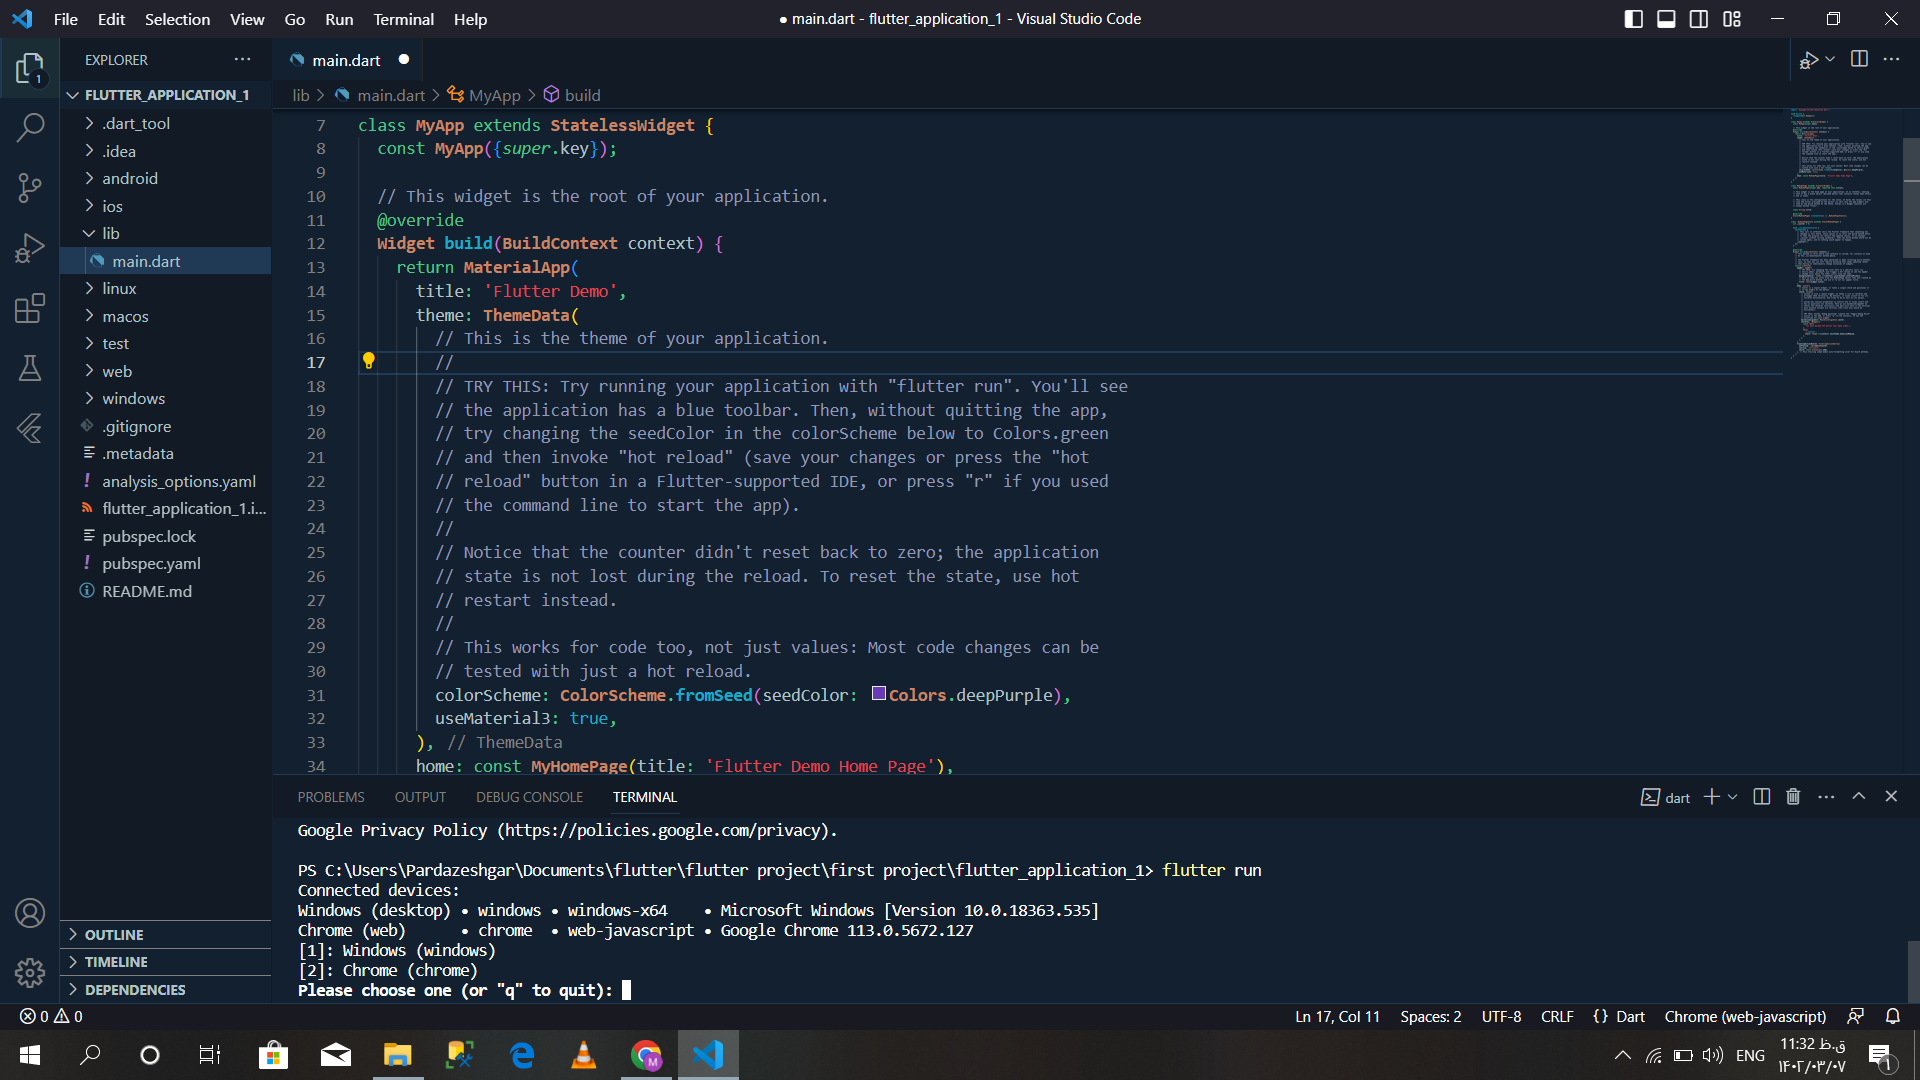Open Explorer Views and More Actions ellipsis
The image size is (1920, 1080).
pyautogui.click(x=242, y=59)
